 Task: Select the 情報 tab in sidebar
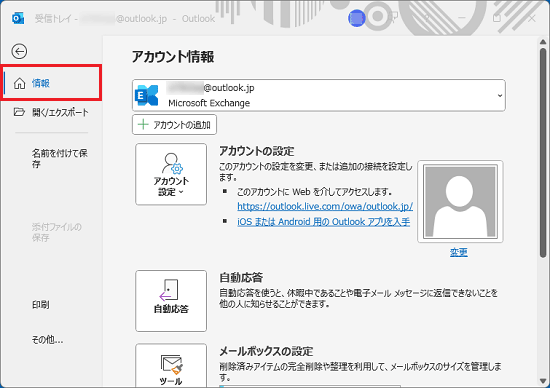[x=51, y=83]
